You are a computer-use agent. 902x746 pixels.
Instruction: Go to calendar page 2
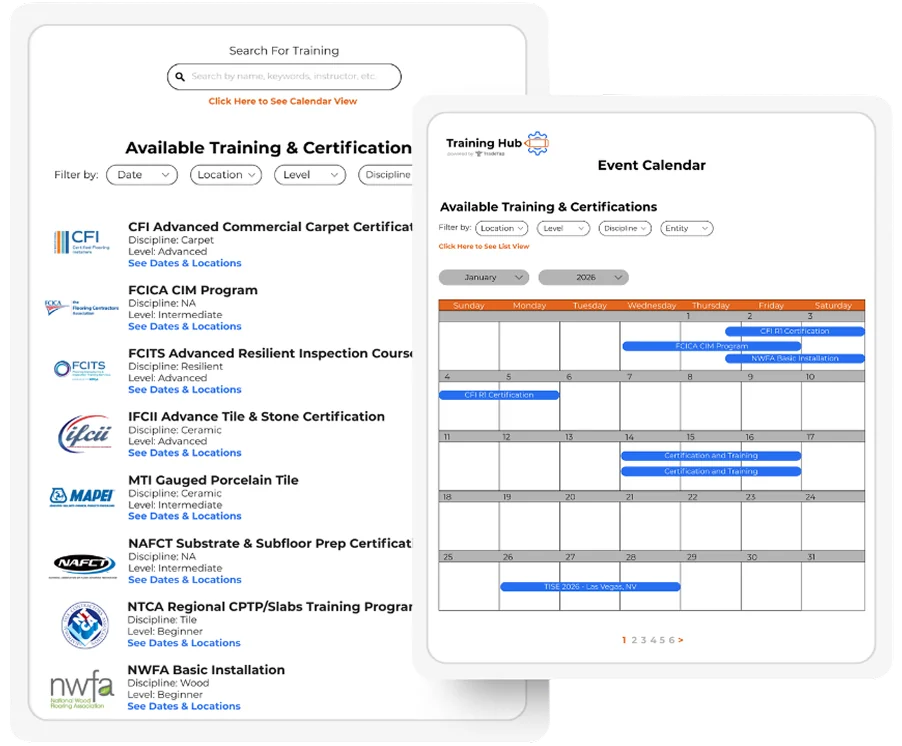634,640
